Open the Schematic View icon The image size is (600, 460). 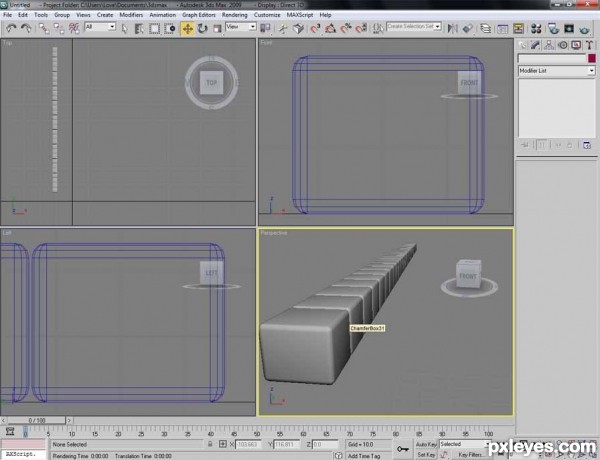pyautogui.click(x=518, y=29)
